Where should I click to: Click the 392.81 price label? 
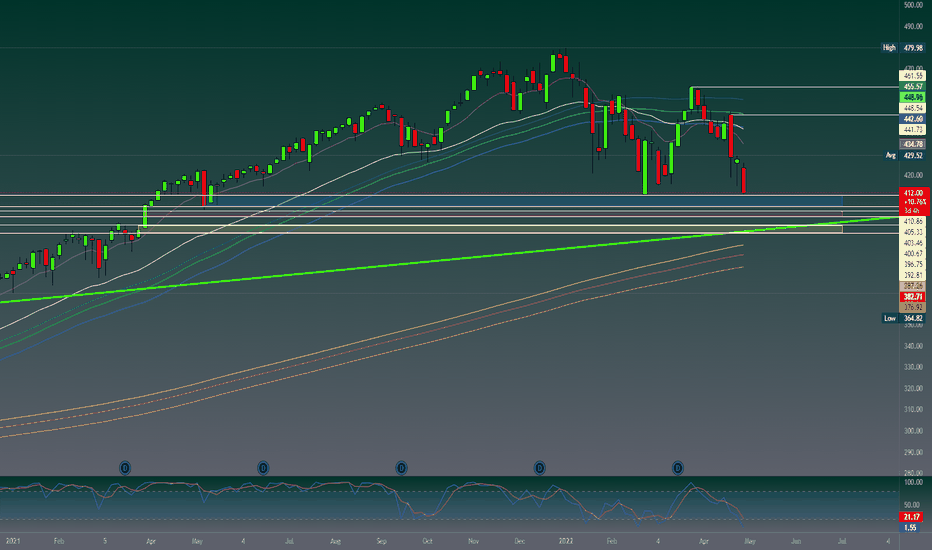coord(913,275)
